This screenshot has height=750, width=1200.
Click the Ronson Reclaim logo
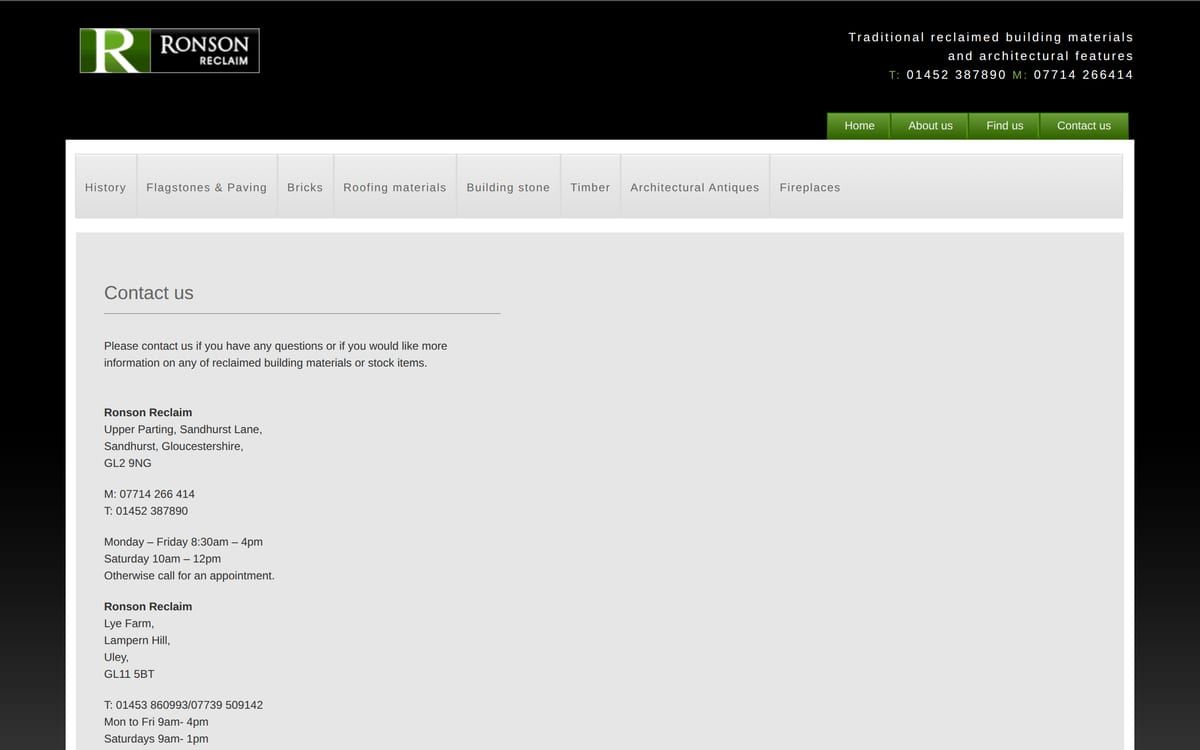(169, 50)
